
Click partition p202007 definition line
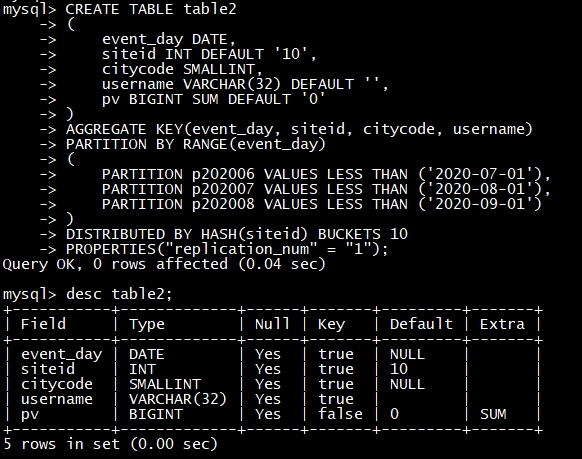tap(326, 189)
